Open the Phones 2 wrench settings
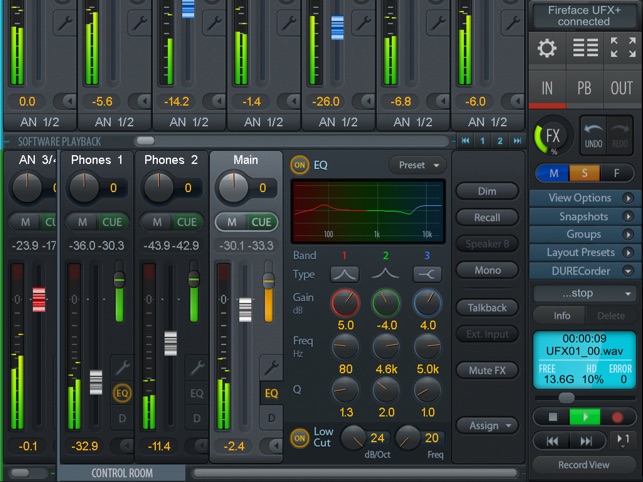 click(x=196, y=367)
